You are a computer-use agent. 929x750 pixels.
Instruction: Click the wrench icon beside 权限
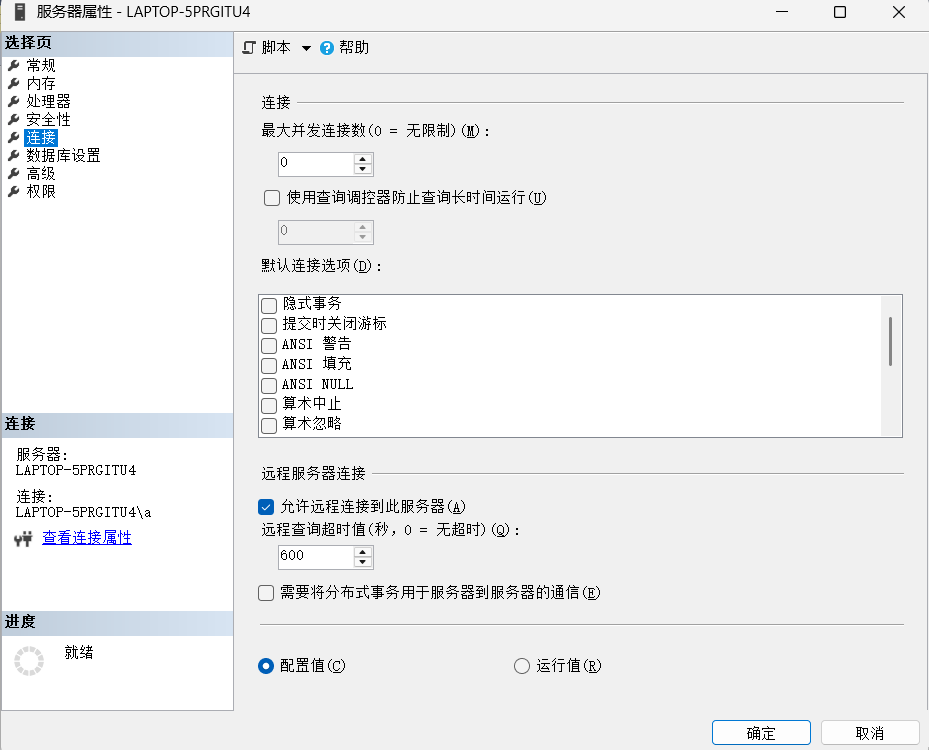point(14,192)
